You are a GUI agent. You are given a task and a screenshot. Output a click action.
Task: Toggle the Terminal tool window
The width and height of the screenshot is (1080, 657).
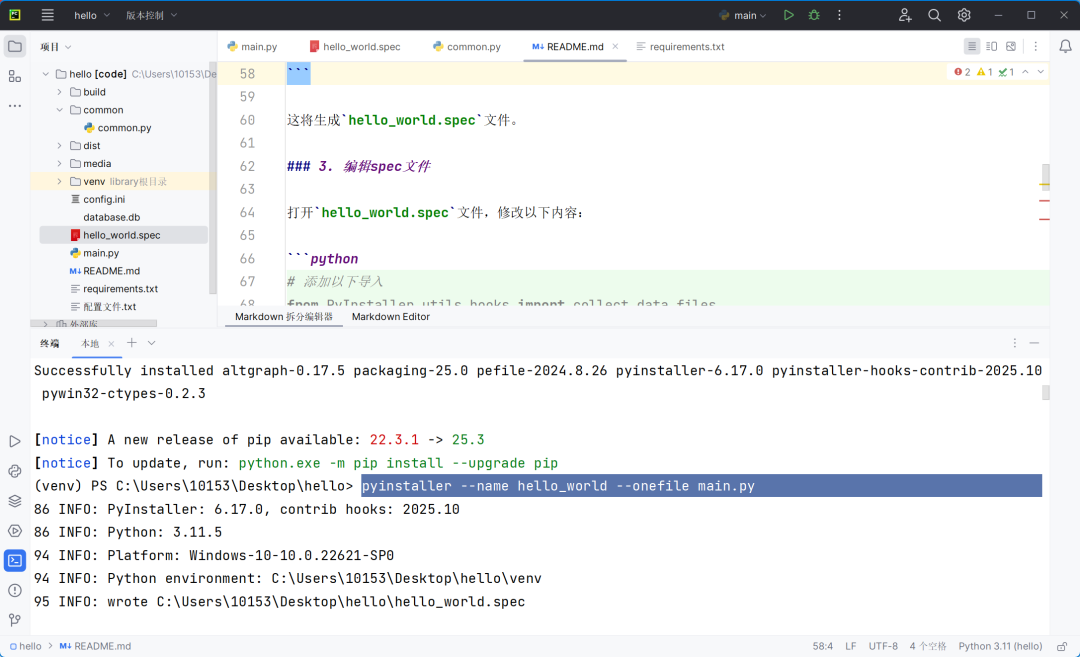coord(14,561)
